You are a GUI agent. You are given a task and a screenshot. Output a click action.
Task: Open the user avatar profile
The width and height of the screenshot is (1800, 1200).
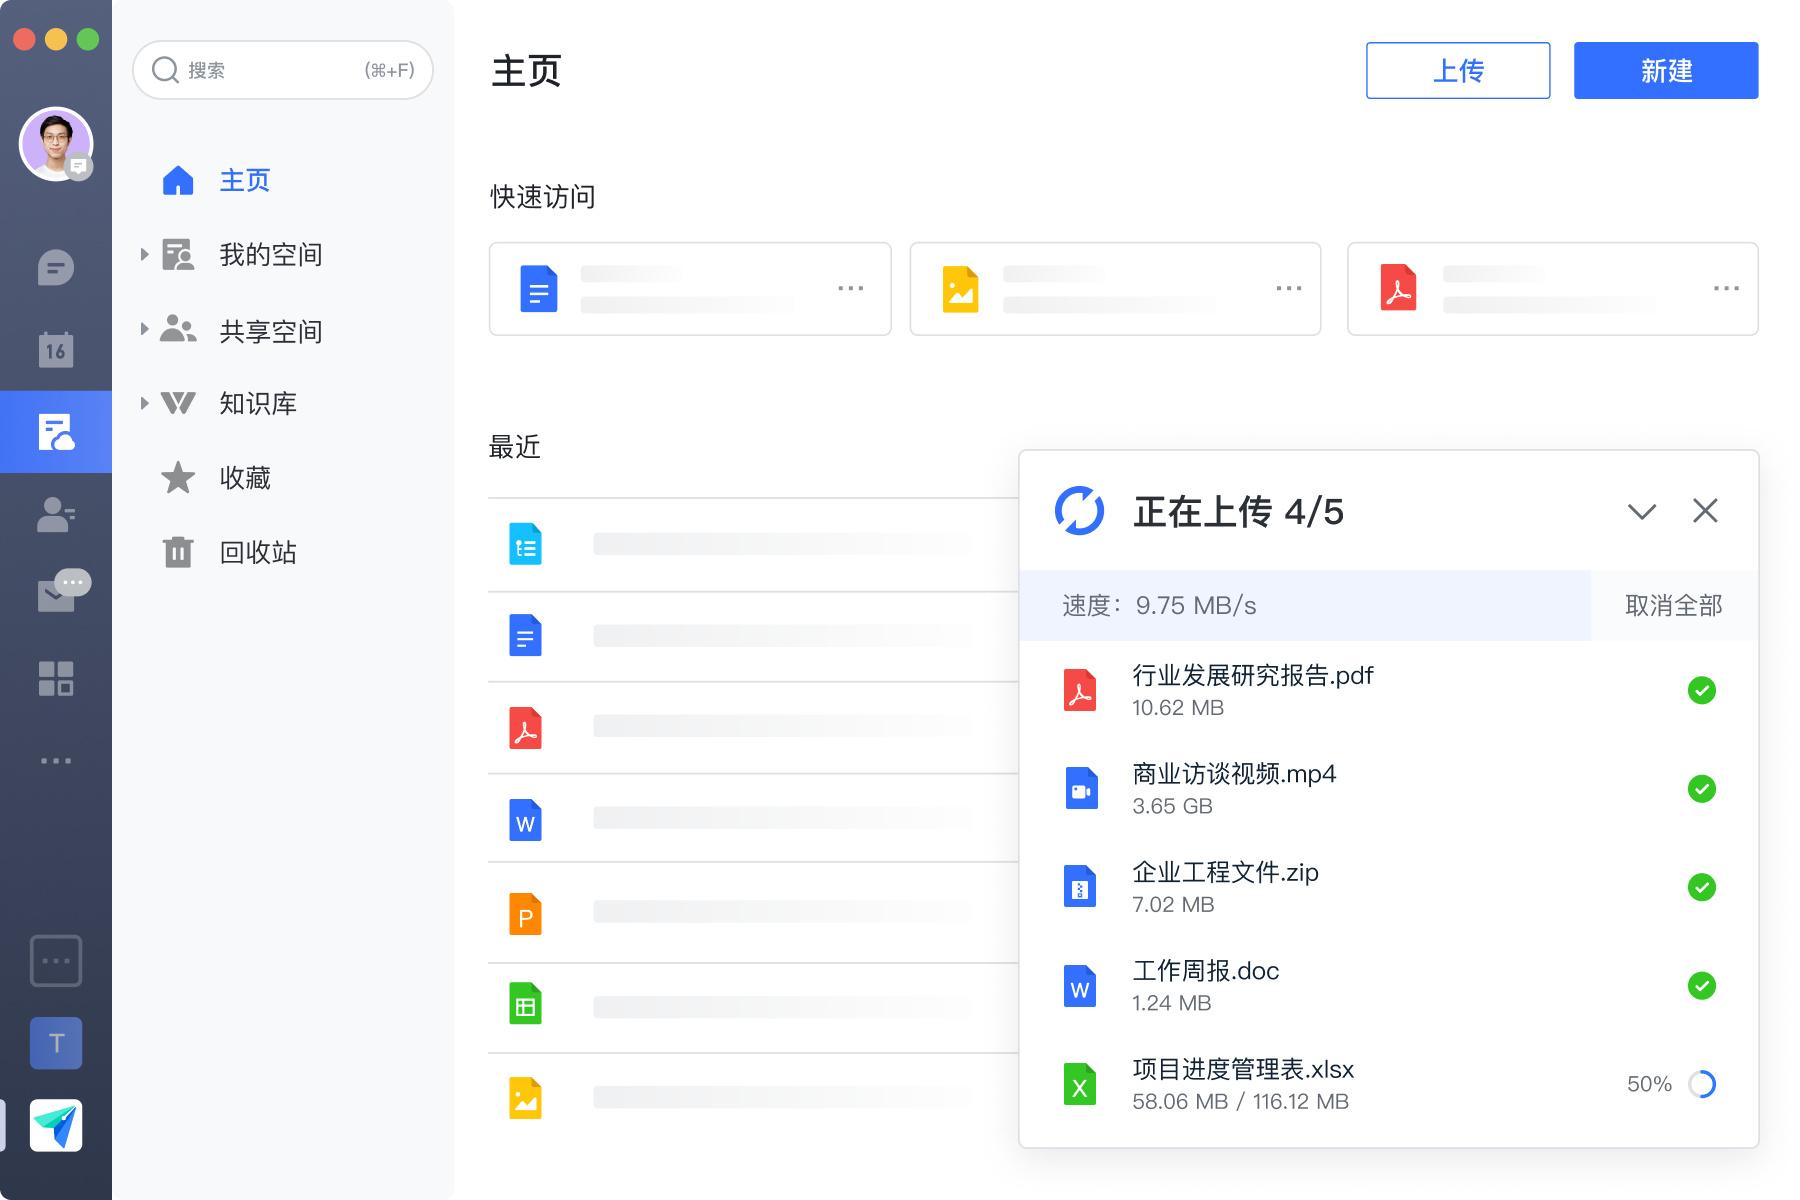click(56, 144)
